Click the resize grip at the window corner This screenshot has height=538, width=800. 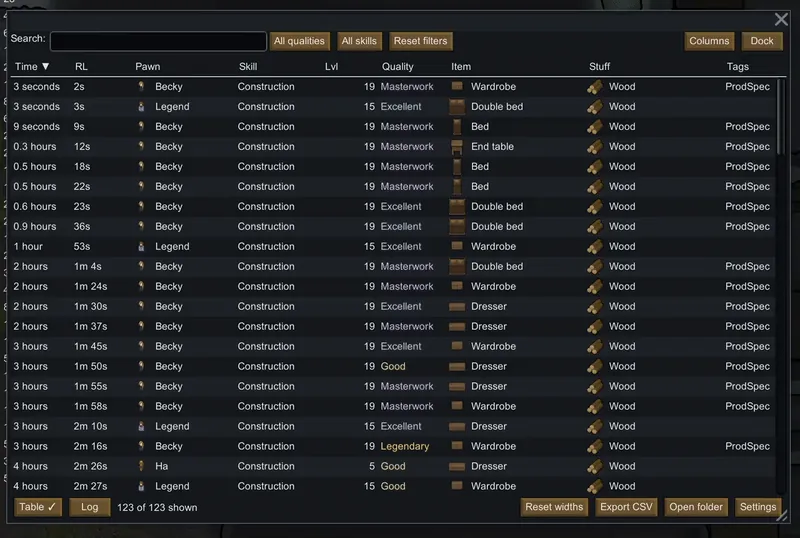tap(782, 517)
